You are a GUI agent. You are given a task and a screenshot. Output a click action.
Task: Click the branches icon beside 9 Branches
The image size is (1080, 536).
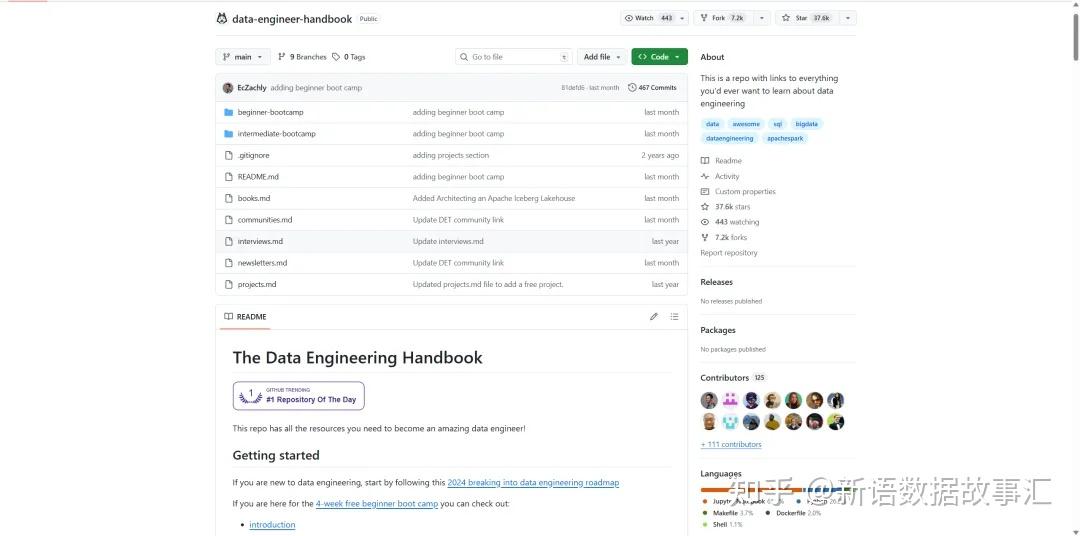click(282, 57)
